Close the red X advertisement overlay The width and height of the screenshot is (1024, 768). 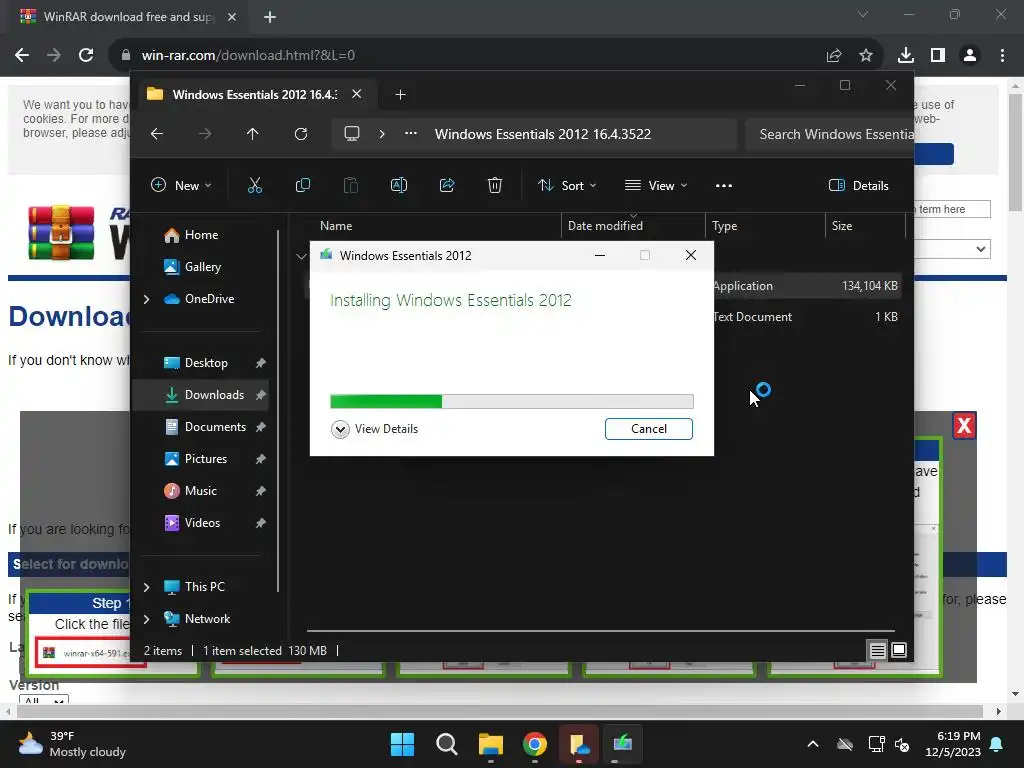click(x=964, y=426)
